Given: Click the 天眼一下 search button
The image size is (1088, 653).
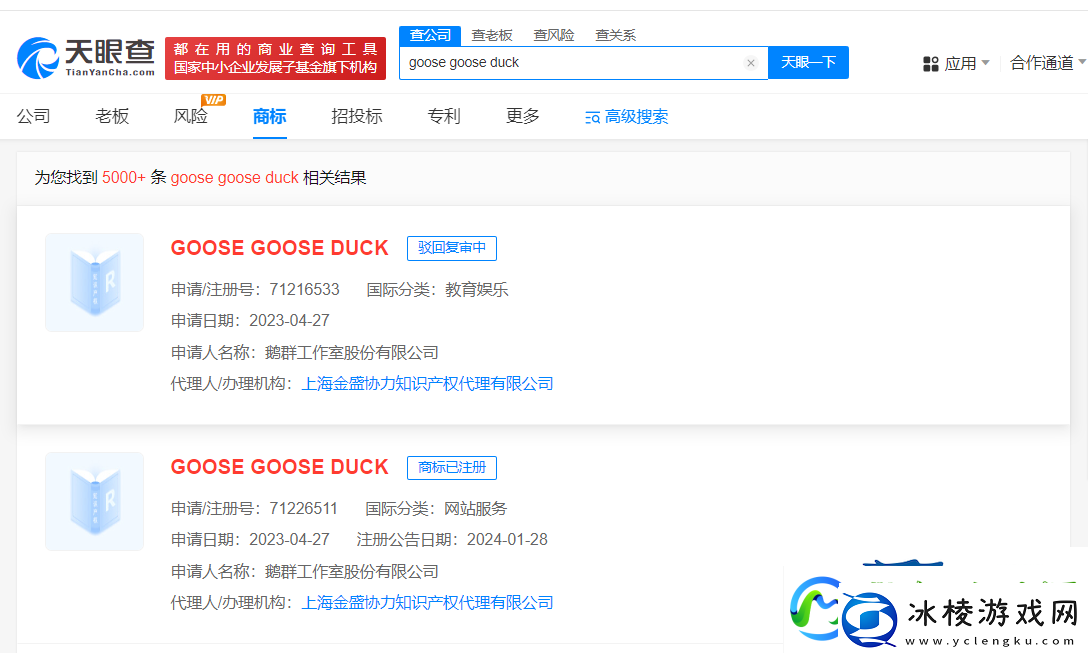Looking at the screenshot, I should pos(808,62).
